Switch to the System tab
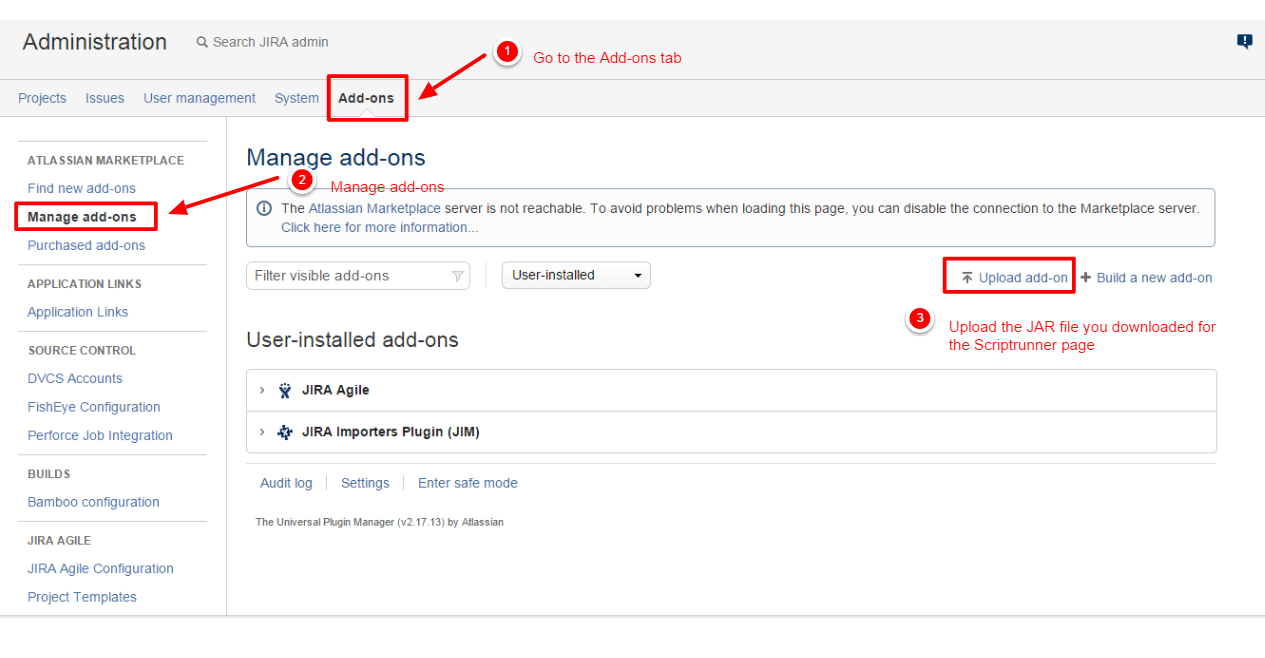 [296, 98]
